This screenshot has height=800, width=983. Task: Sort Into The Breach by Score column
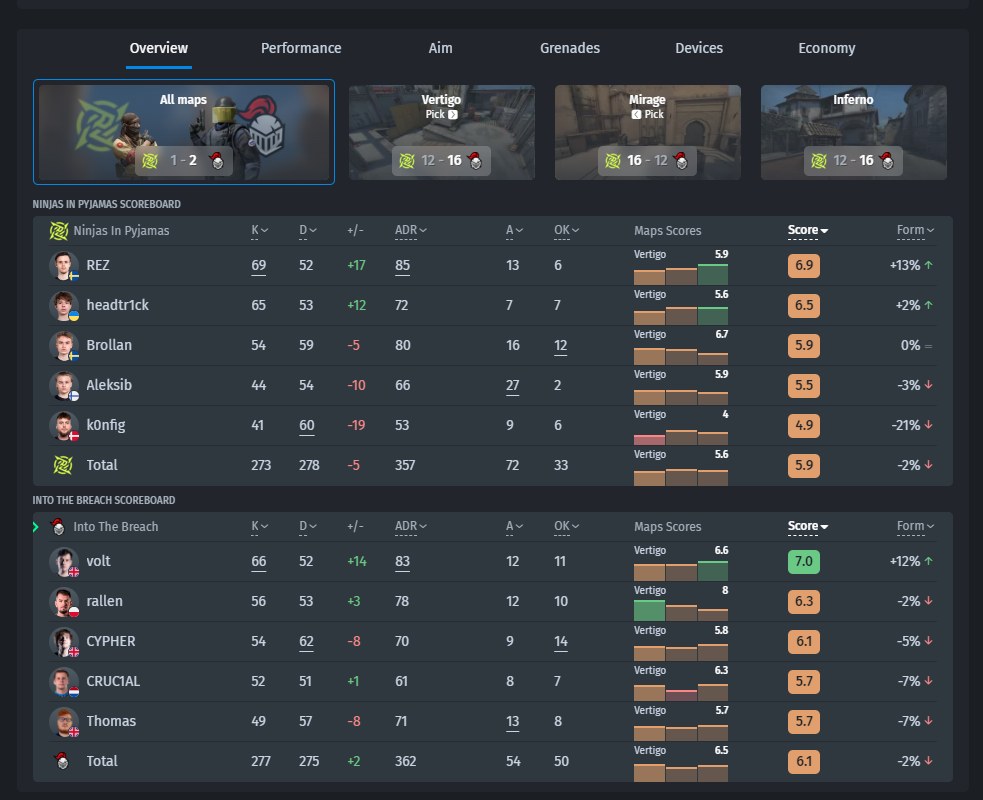(807, 527)
